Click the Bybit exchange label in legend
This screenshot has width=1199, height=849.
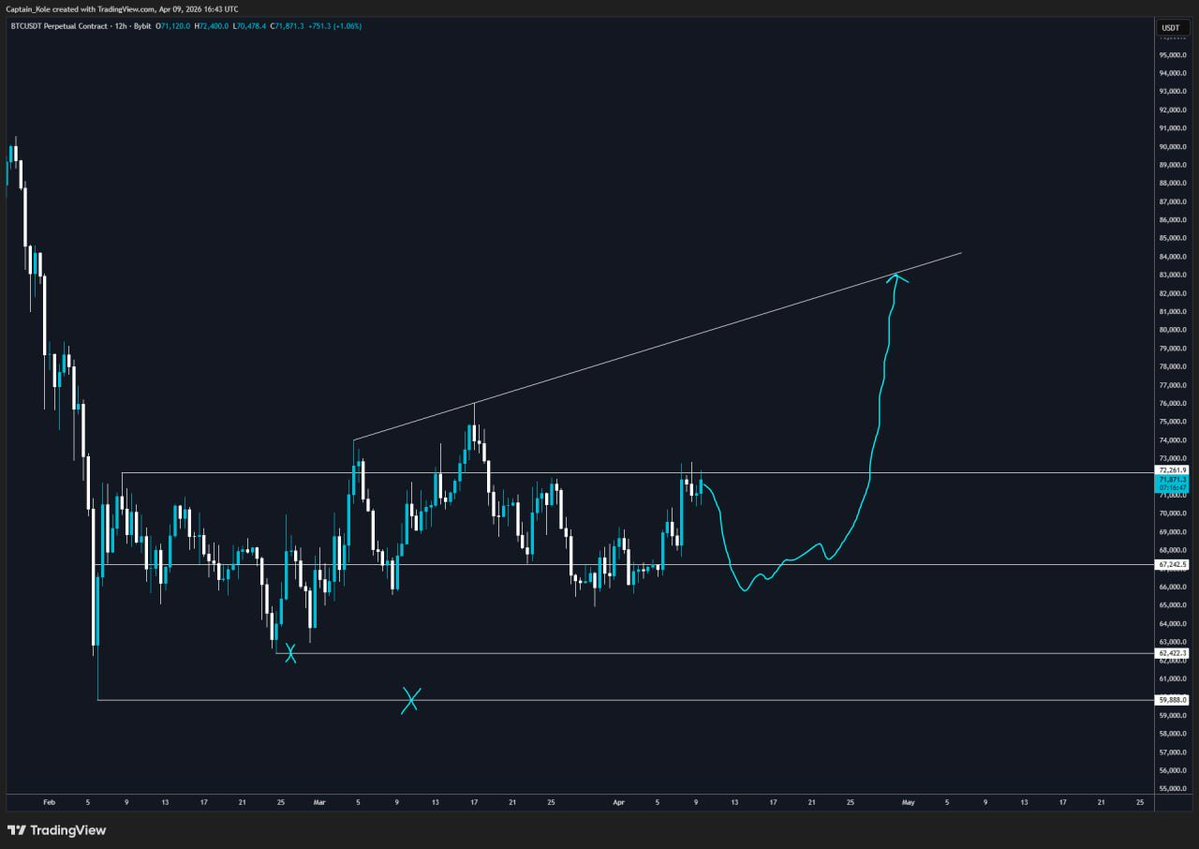point(142,26)
